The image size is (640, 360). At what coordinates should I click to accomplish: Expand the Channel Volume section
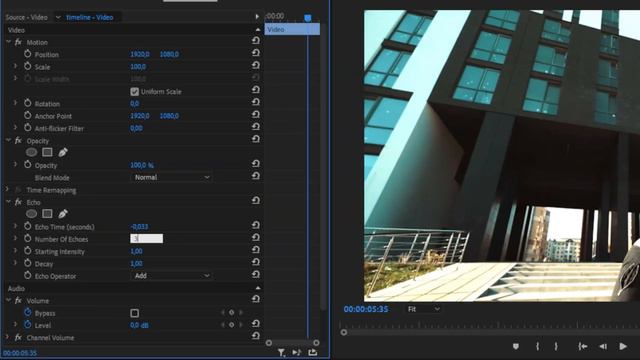7,337
